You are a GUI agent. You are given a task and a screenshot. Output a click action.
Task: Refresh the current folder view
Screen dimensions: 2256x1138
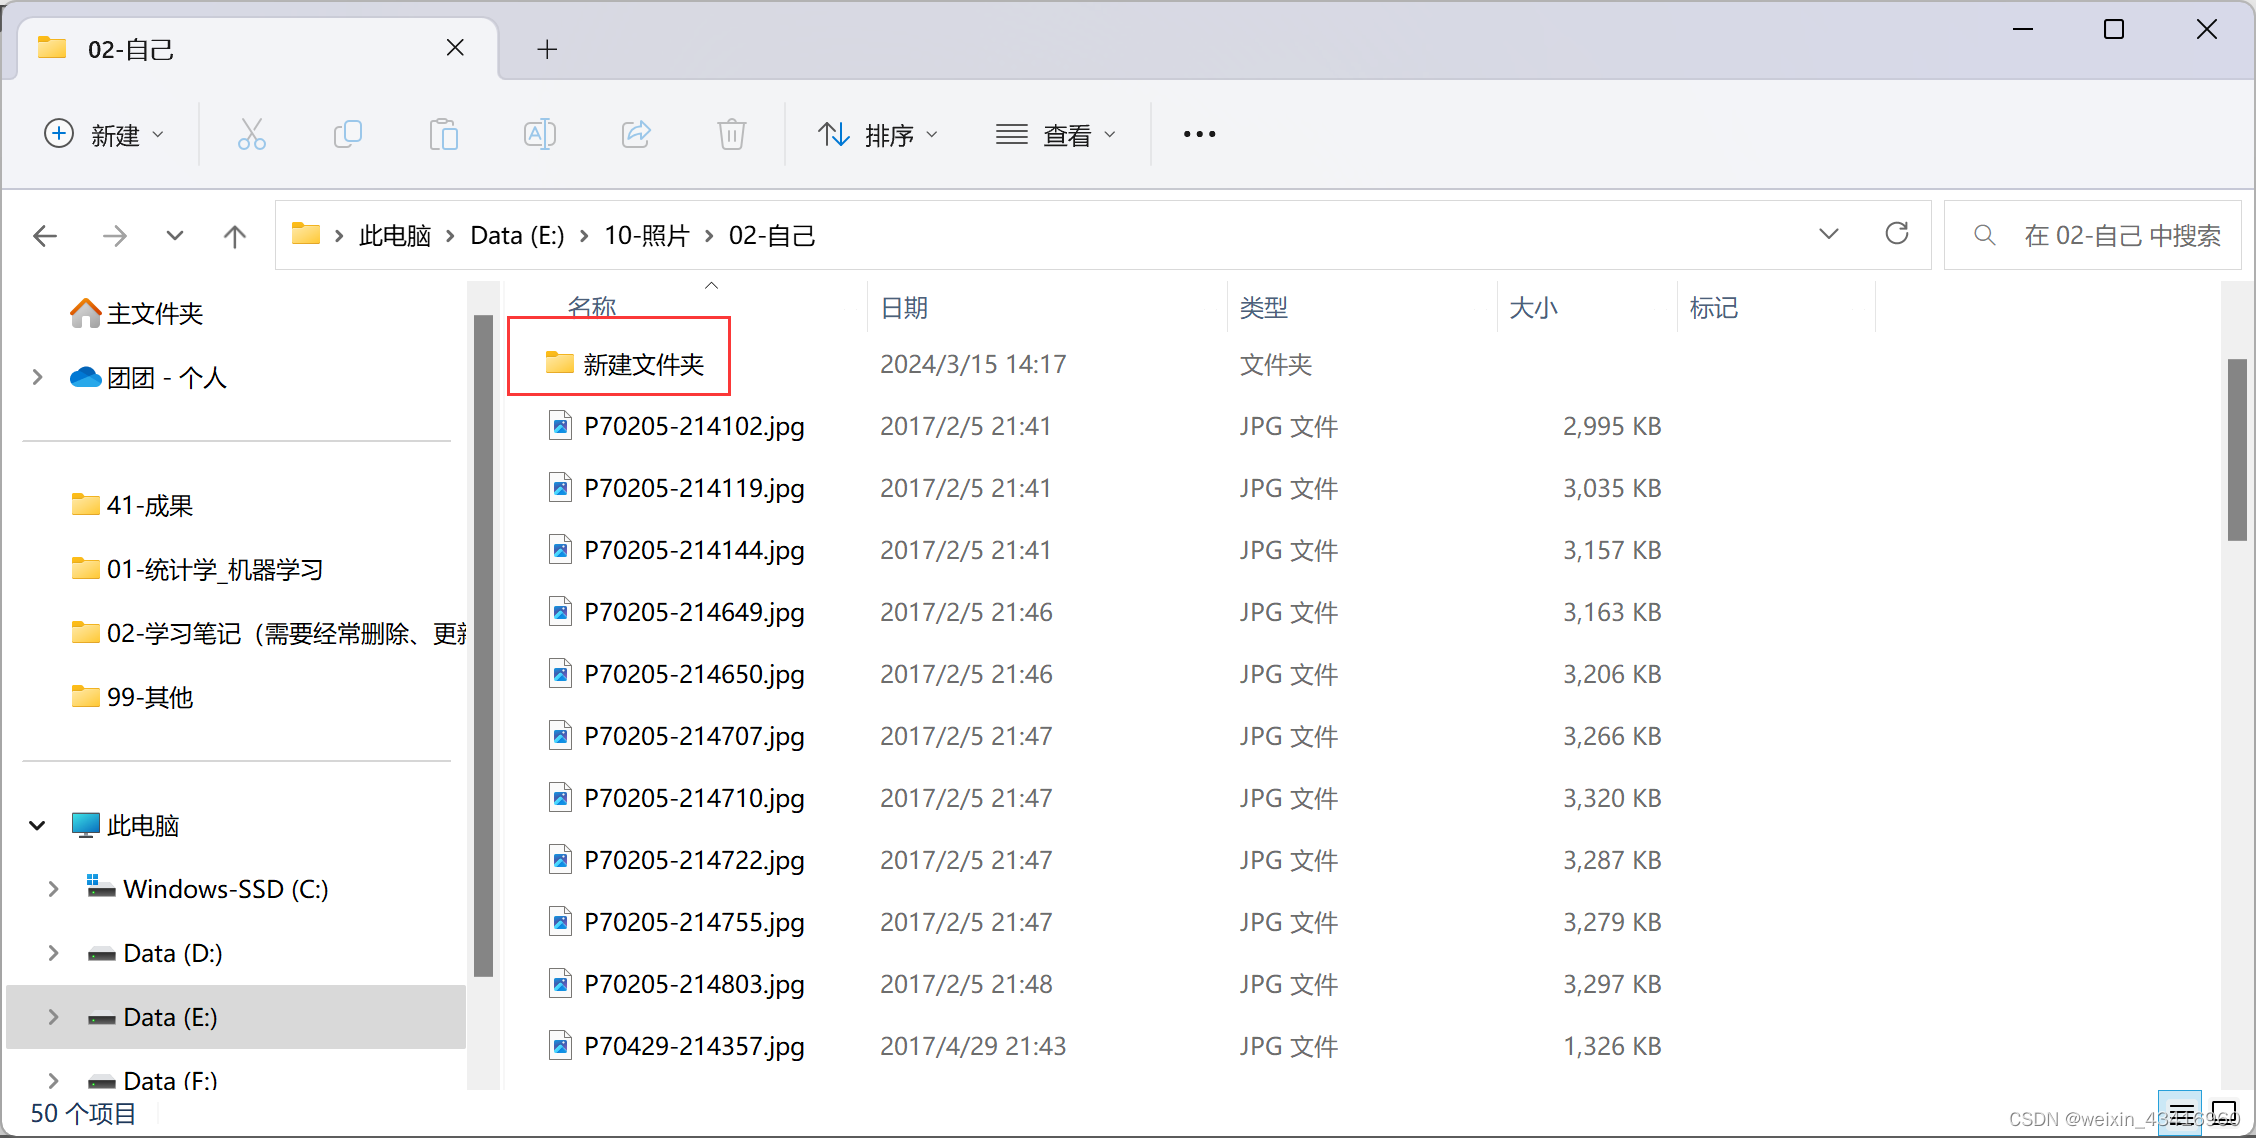tap(1896, 235)
